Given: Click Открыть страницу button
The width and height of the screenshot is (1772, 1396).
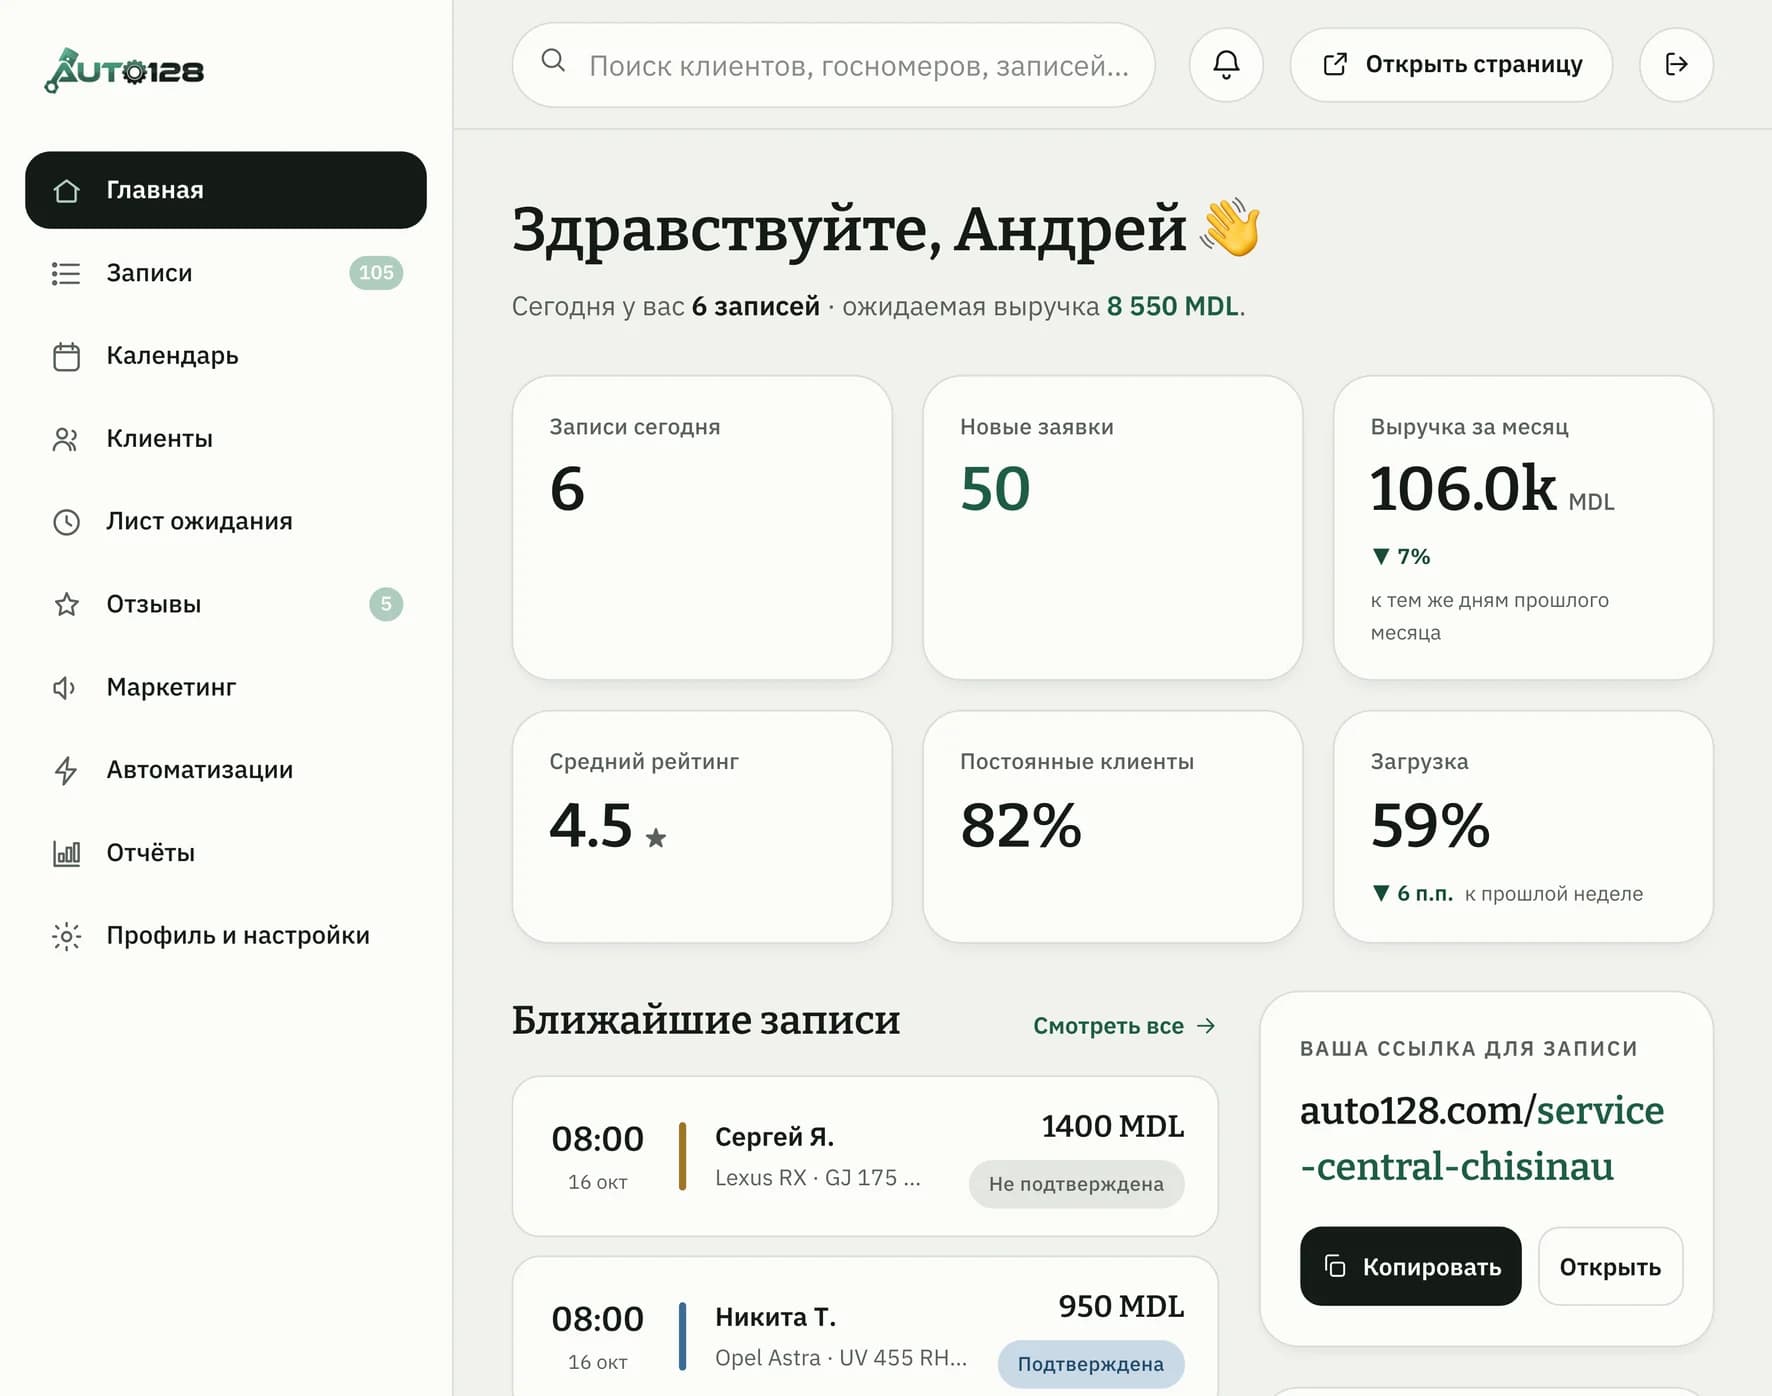Looking at the screenshot, I should [1451, 65].
